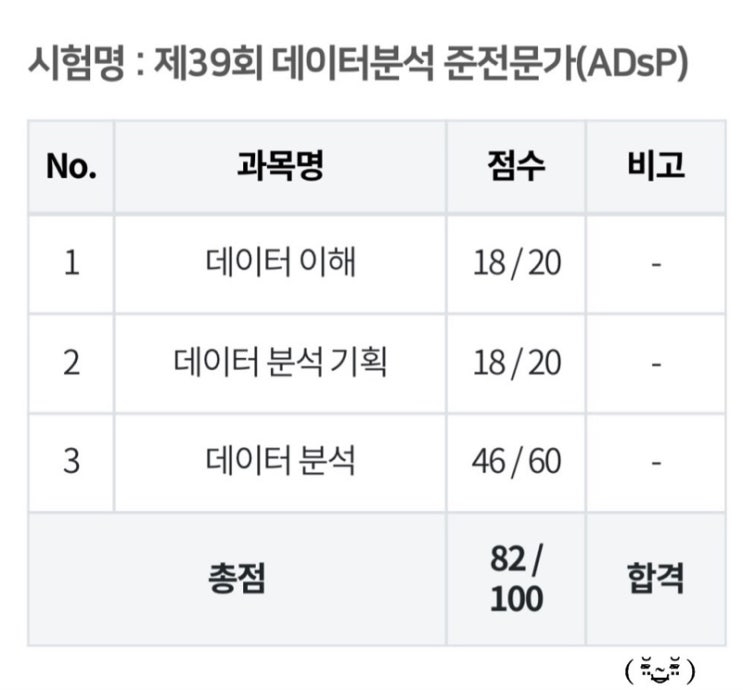
Task: Select the 82 / 100 total score
Action: 516,579
